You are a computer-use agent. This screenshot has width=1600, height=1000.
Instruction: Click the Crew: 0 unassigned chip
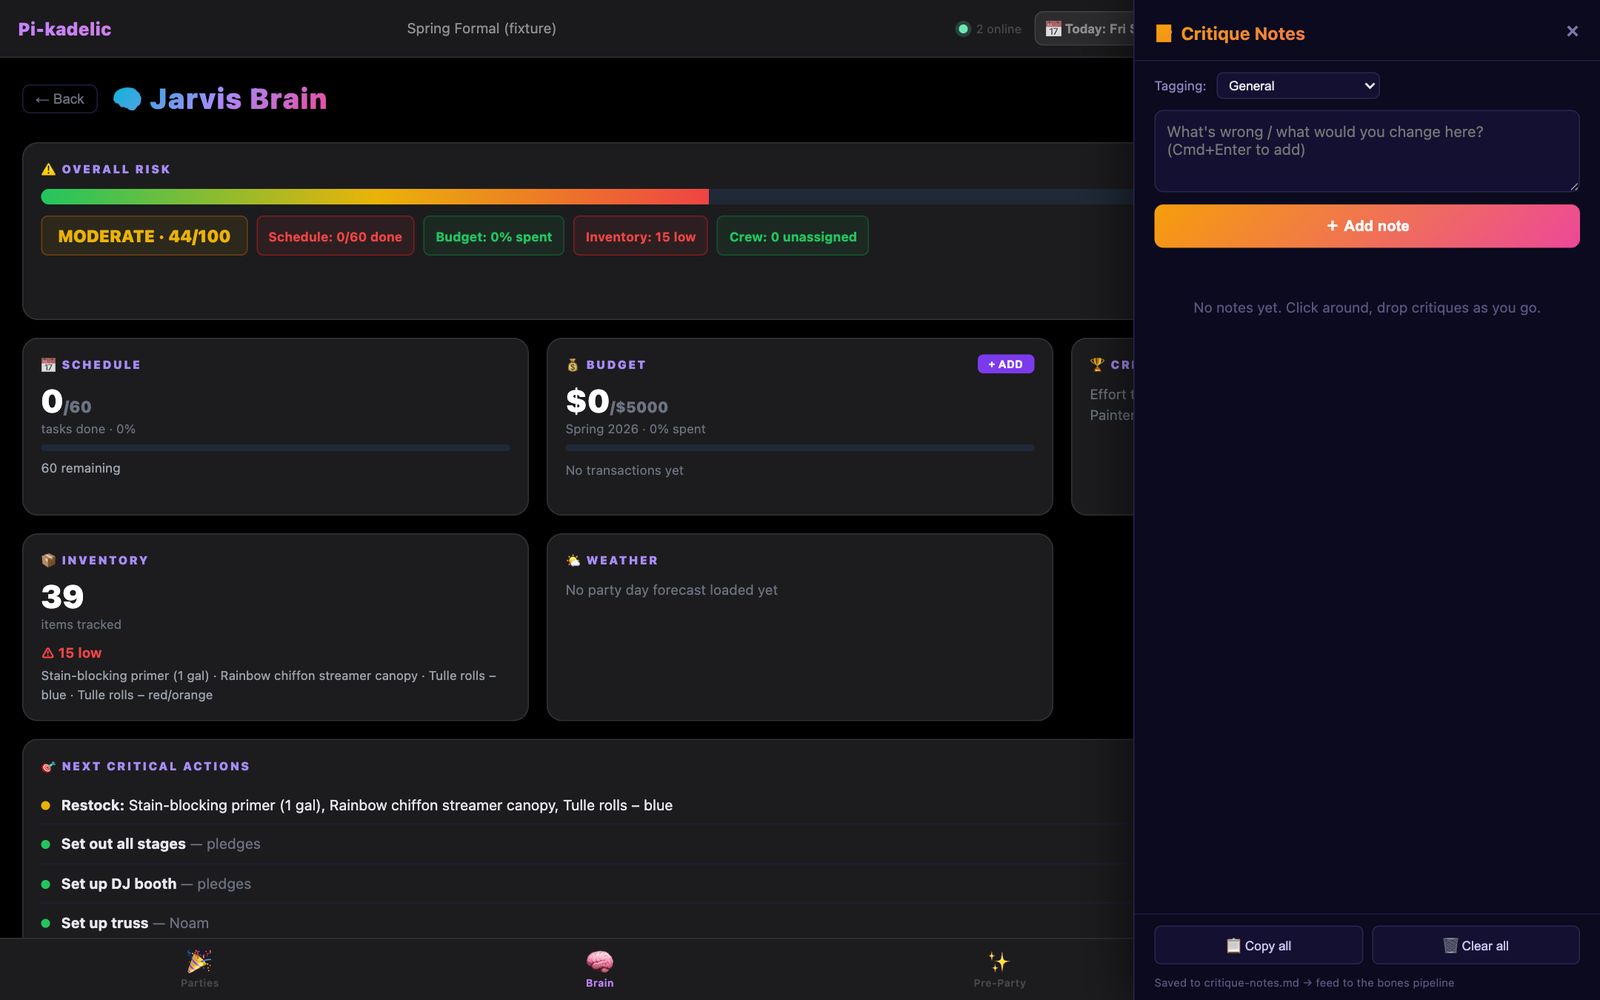click(793, 236)
